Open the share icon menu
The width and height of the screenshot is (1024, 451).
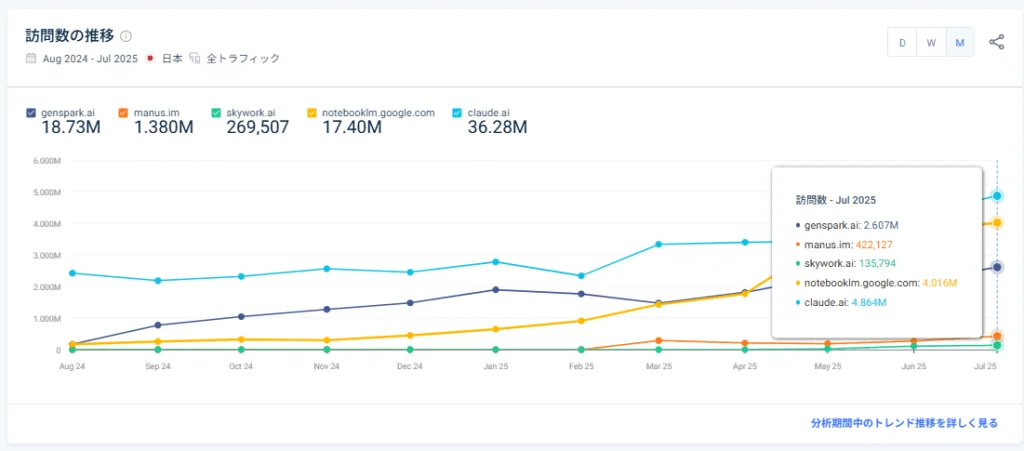point(996,42)
